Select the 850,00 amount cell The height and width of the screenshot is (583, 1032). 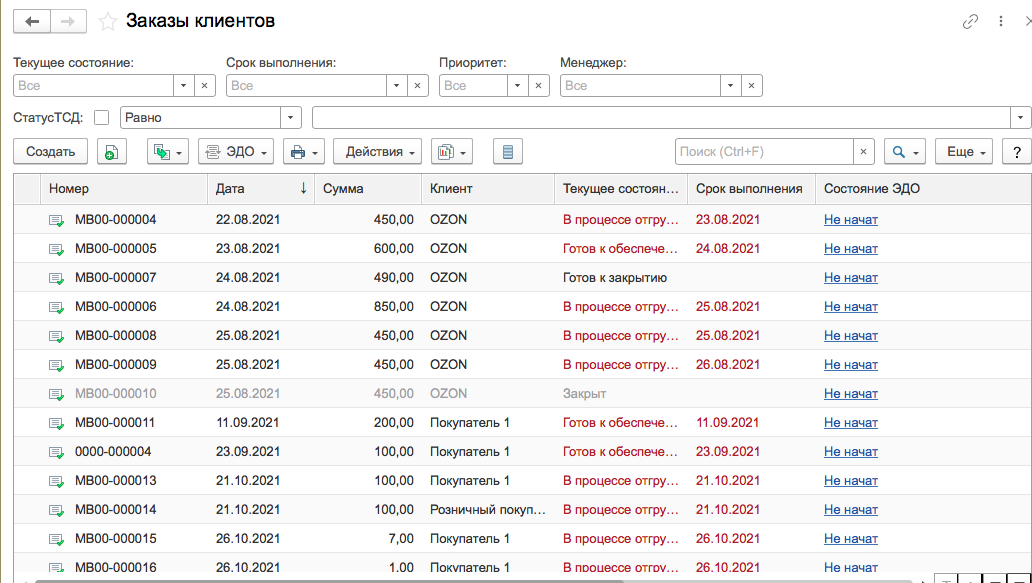pyautogui.click(x=368, y=307)
